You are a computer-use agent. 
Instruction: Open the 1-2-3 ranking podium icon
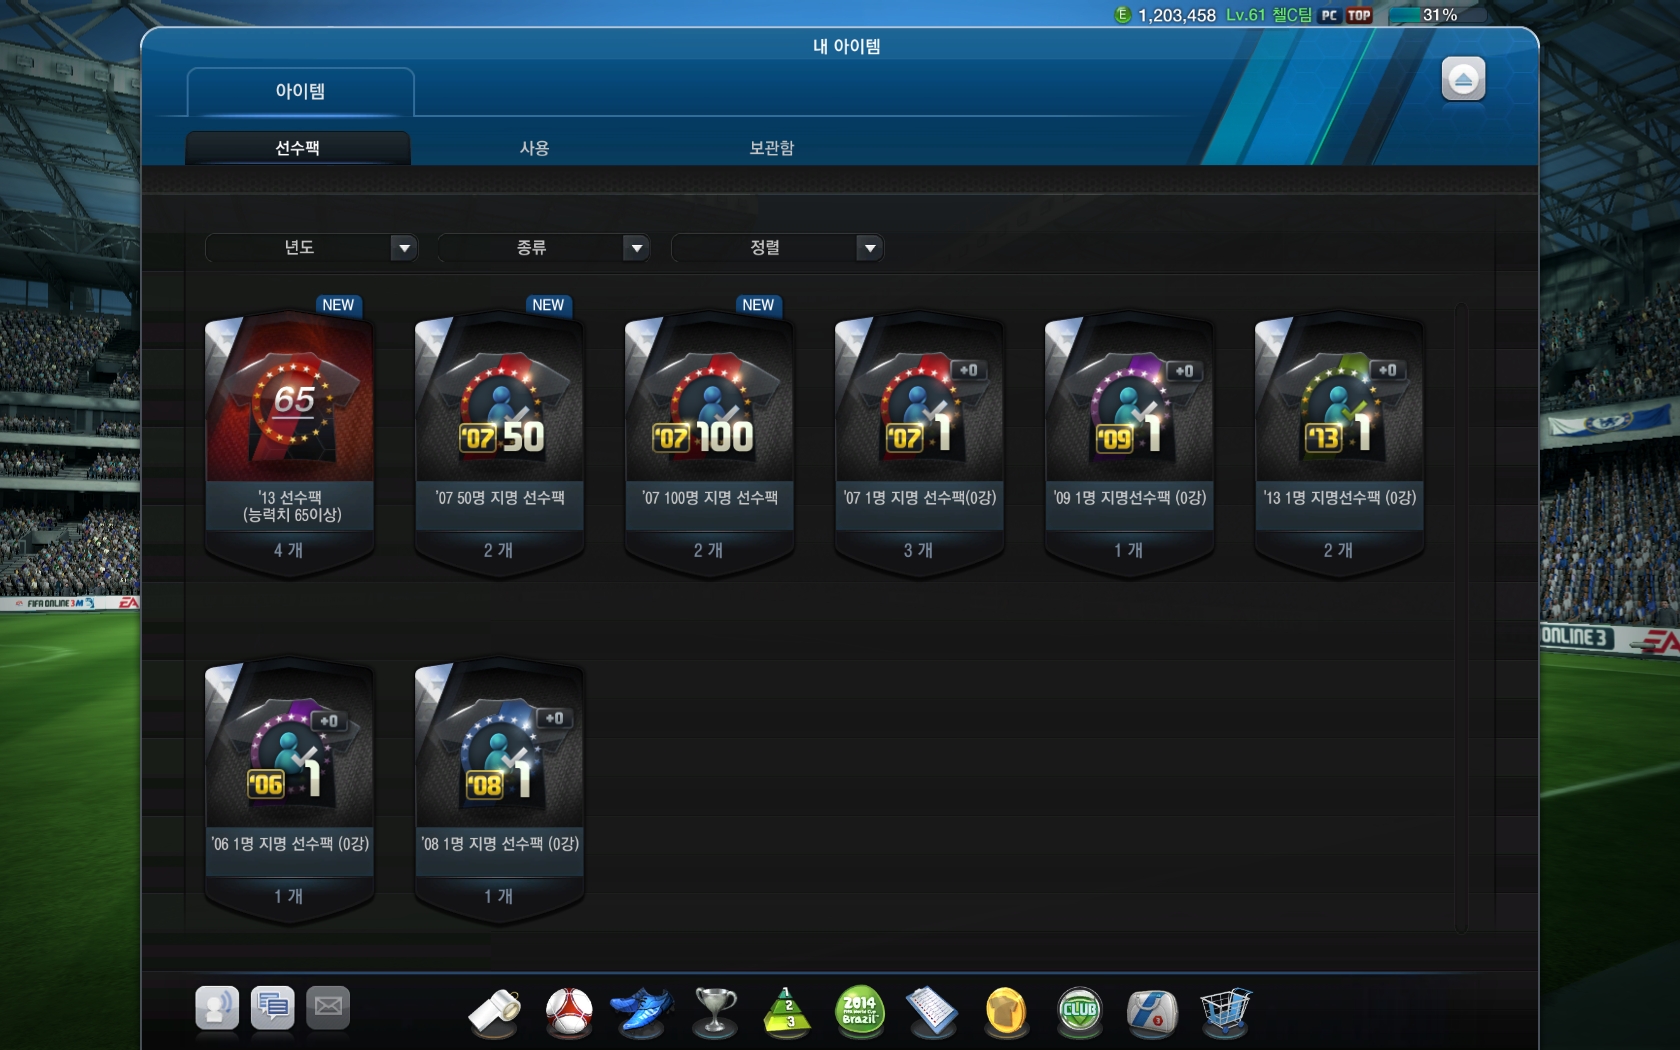787,1011
